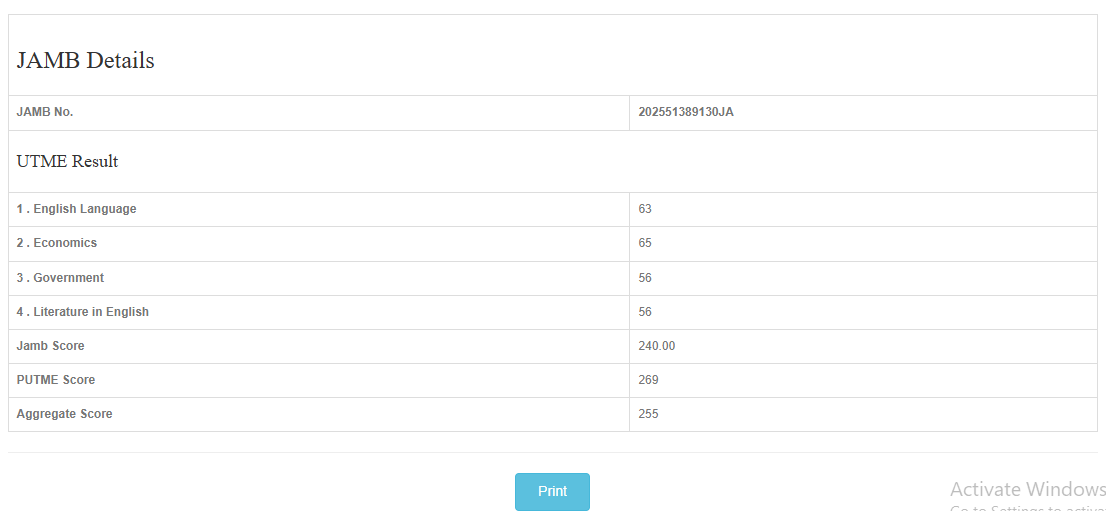The width and height of the screenshot is (1106, 511).
Task: Click the Literature in English score 56
Action: [x=645, y=312]
